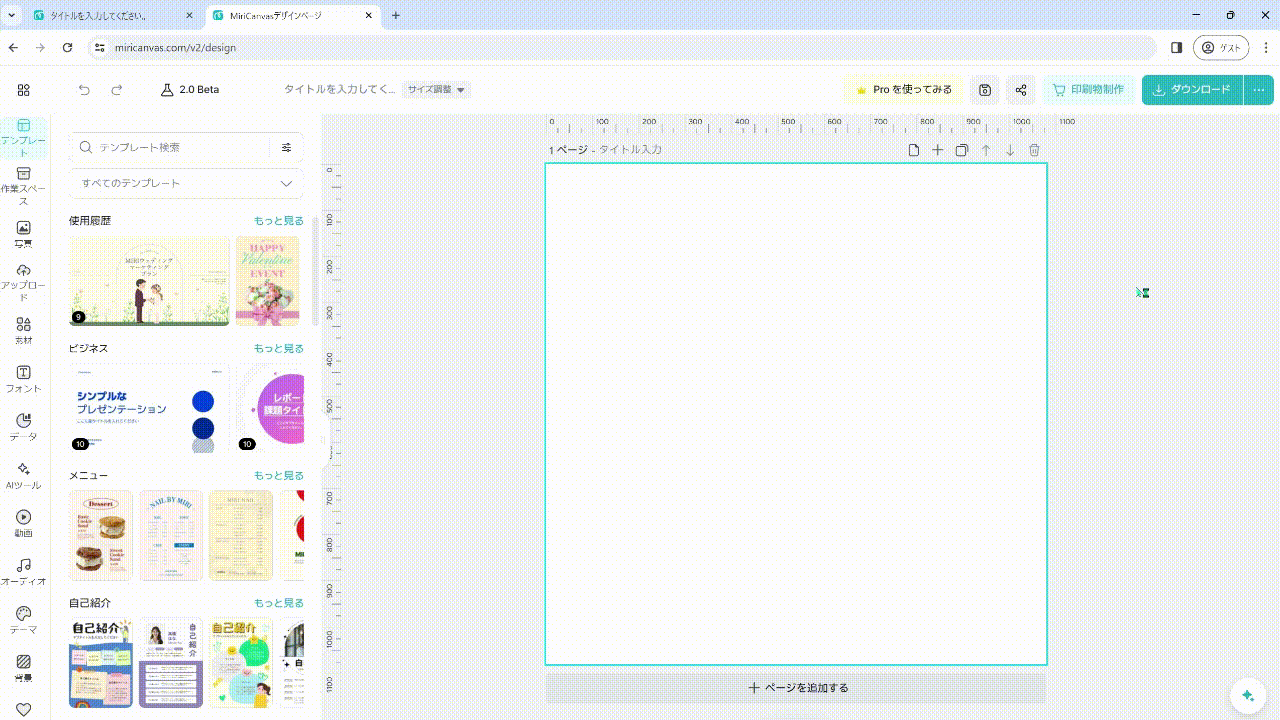Delete the page with the trash icon

1034,149
